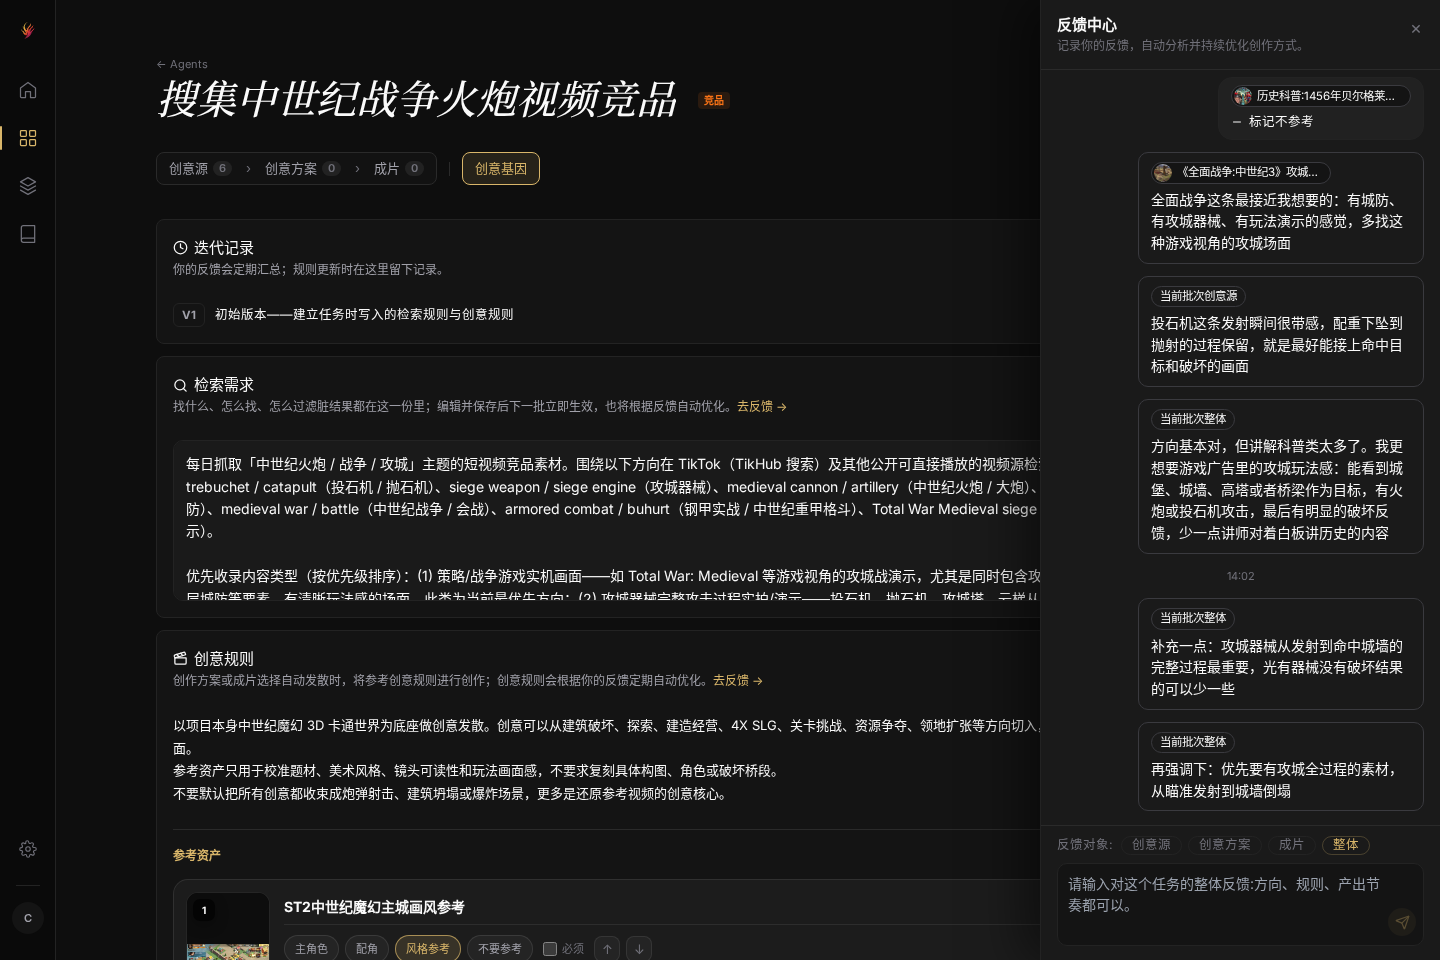Click the 全面战争这条最接近 feedback message
This screenshot has width=1440, height=960.
tap(1280, 208)
